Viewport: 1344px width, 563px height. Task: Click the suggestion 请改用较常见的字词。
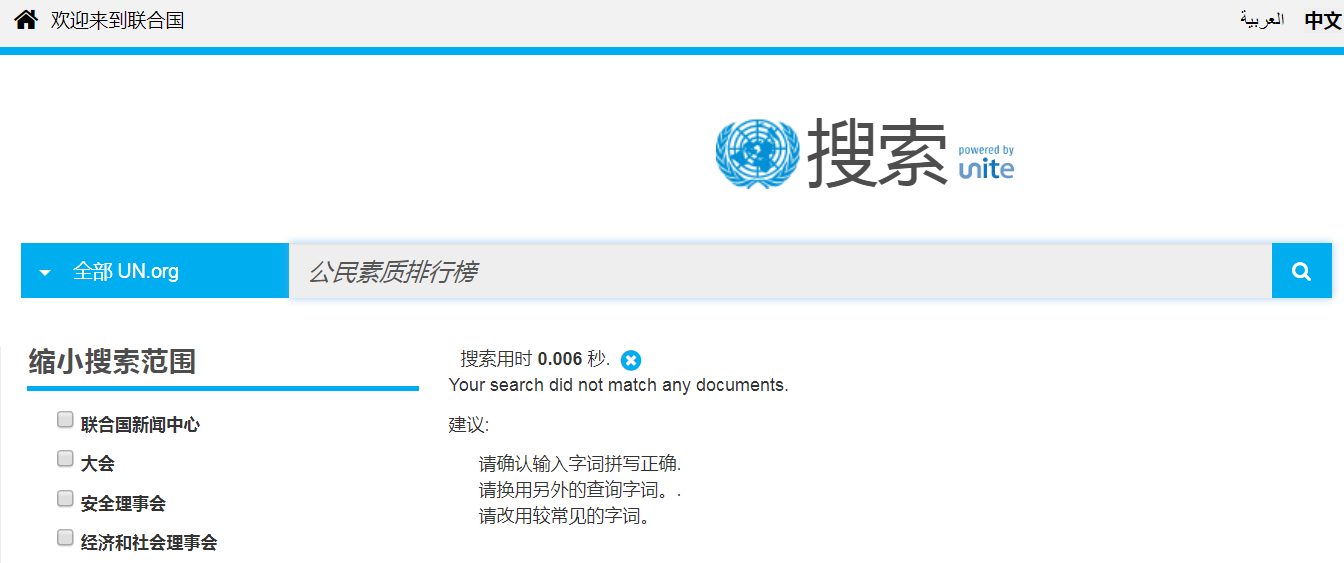(565, 517)
